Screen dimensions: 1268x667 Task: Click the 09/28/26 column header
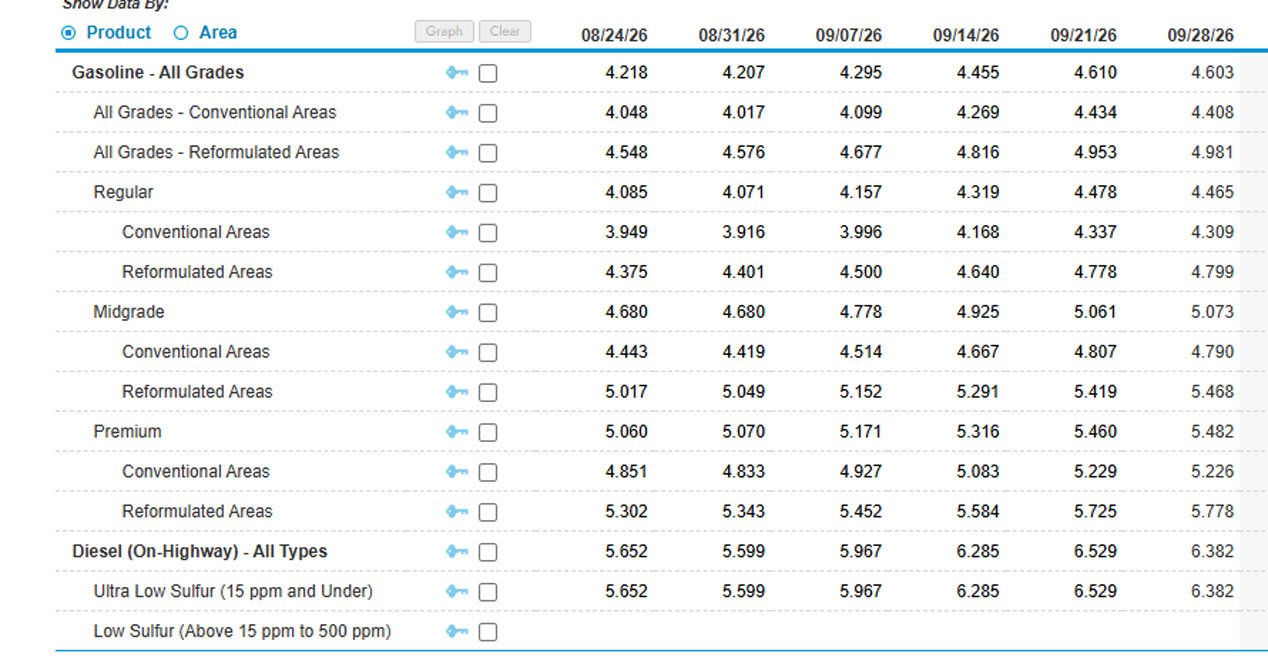pos(1201,35)
